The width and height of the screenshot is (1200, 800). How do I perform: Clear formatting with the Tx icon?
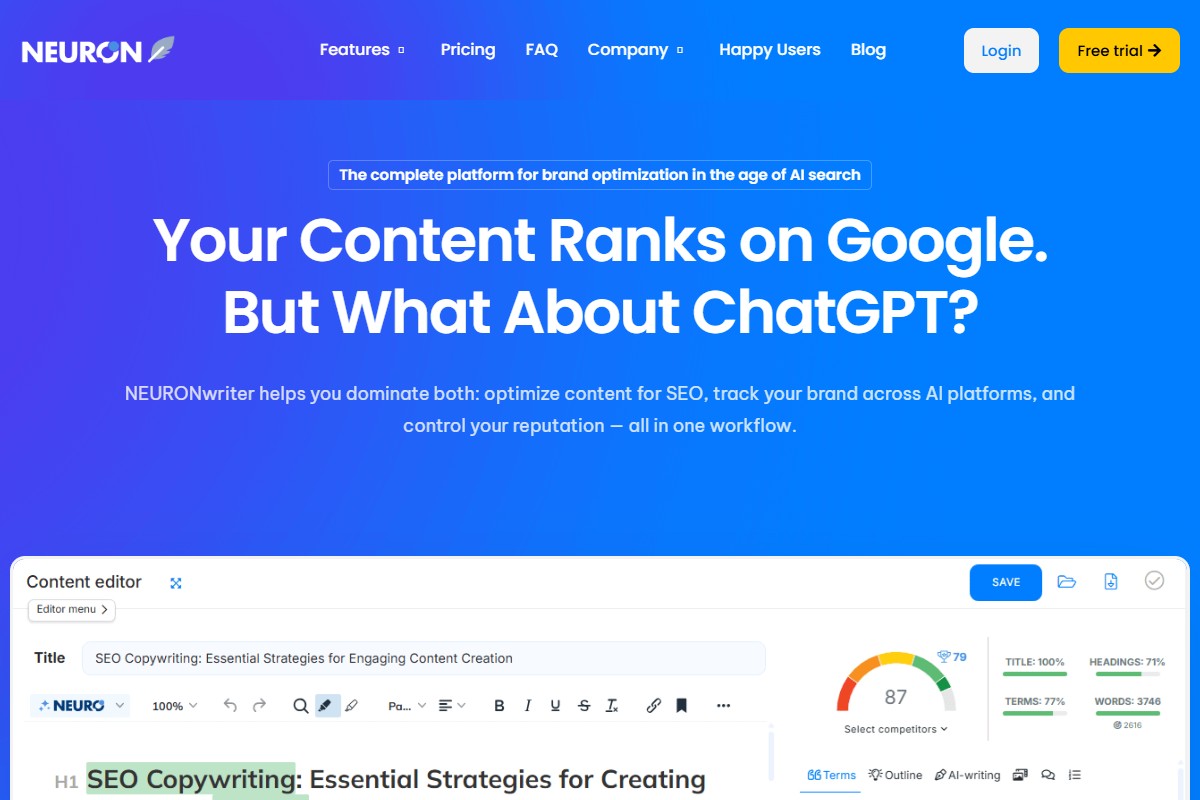tap(612, 706)
